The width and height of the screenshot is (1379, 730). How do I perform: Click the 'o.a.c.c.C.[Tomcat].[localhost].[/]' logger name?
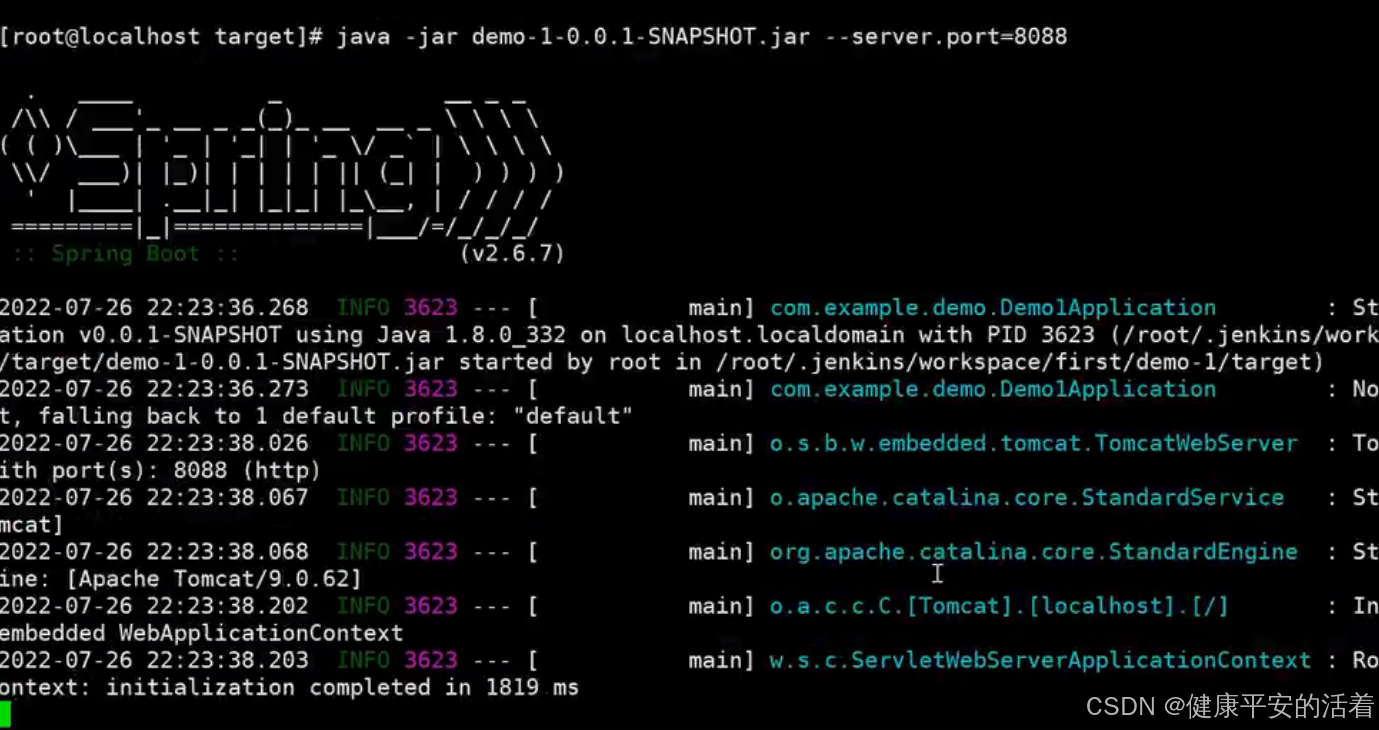(999, 605)
